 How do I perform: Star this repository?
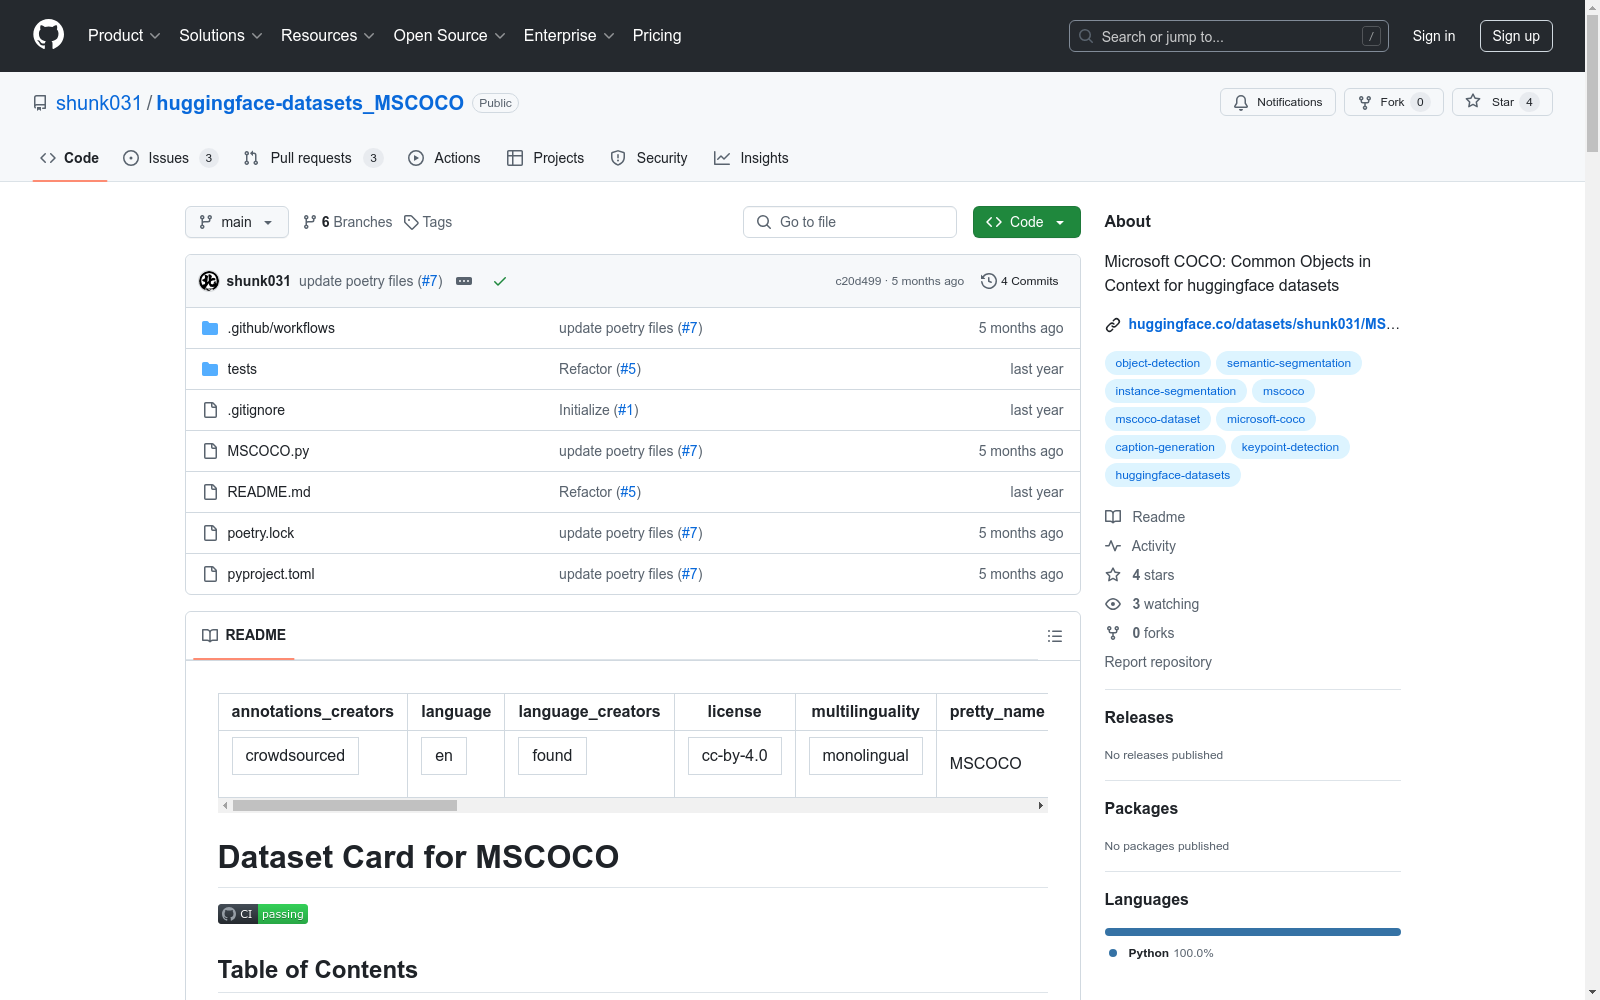click(x=1502, y=102)
